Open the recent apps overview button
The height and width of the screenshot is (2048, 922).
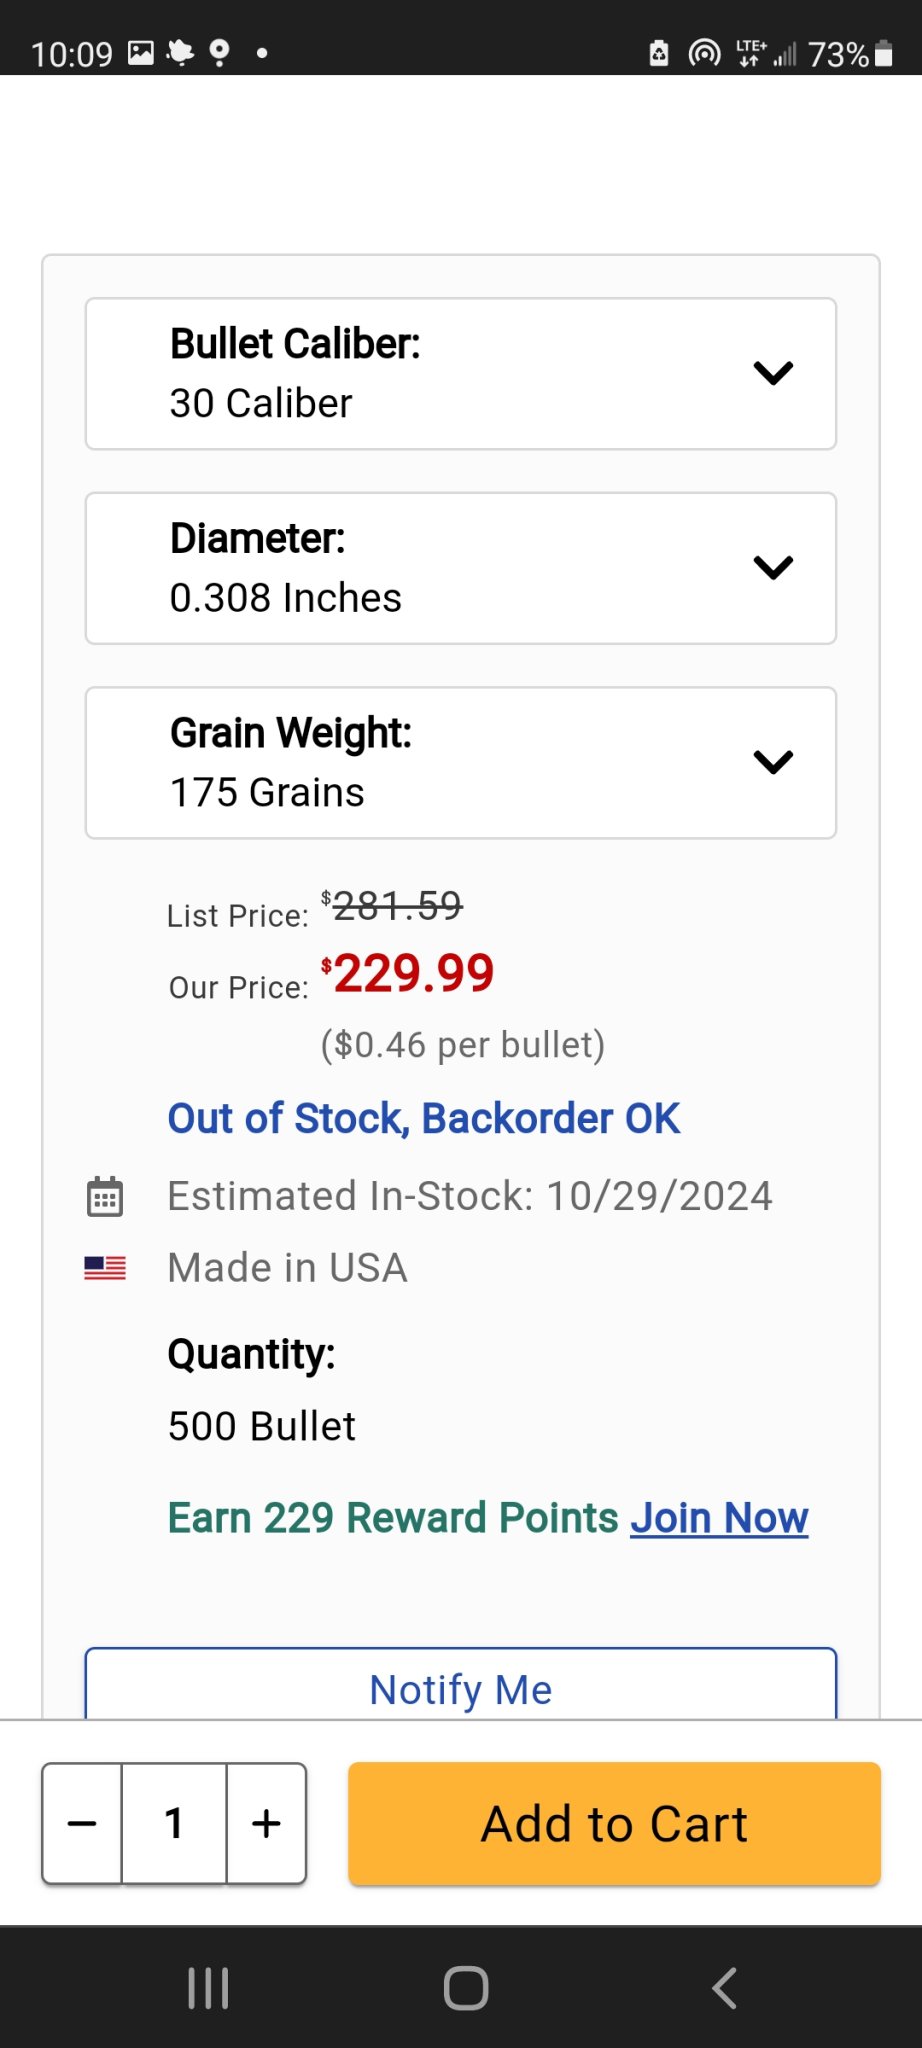tap(208, 1988)
